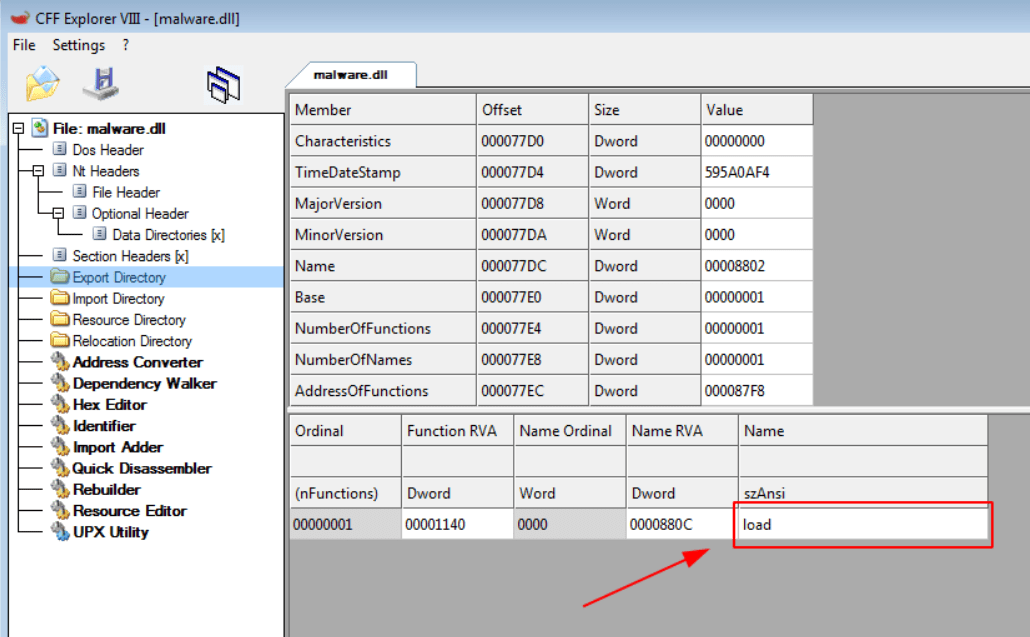Open the Hex Editor tool

point(110,405)
